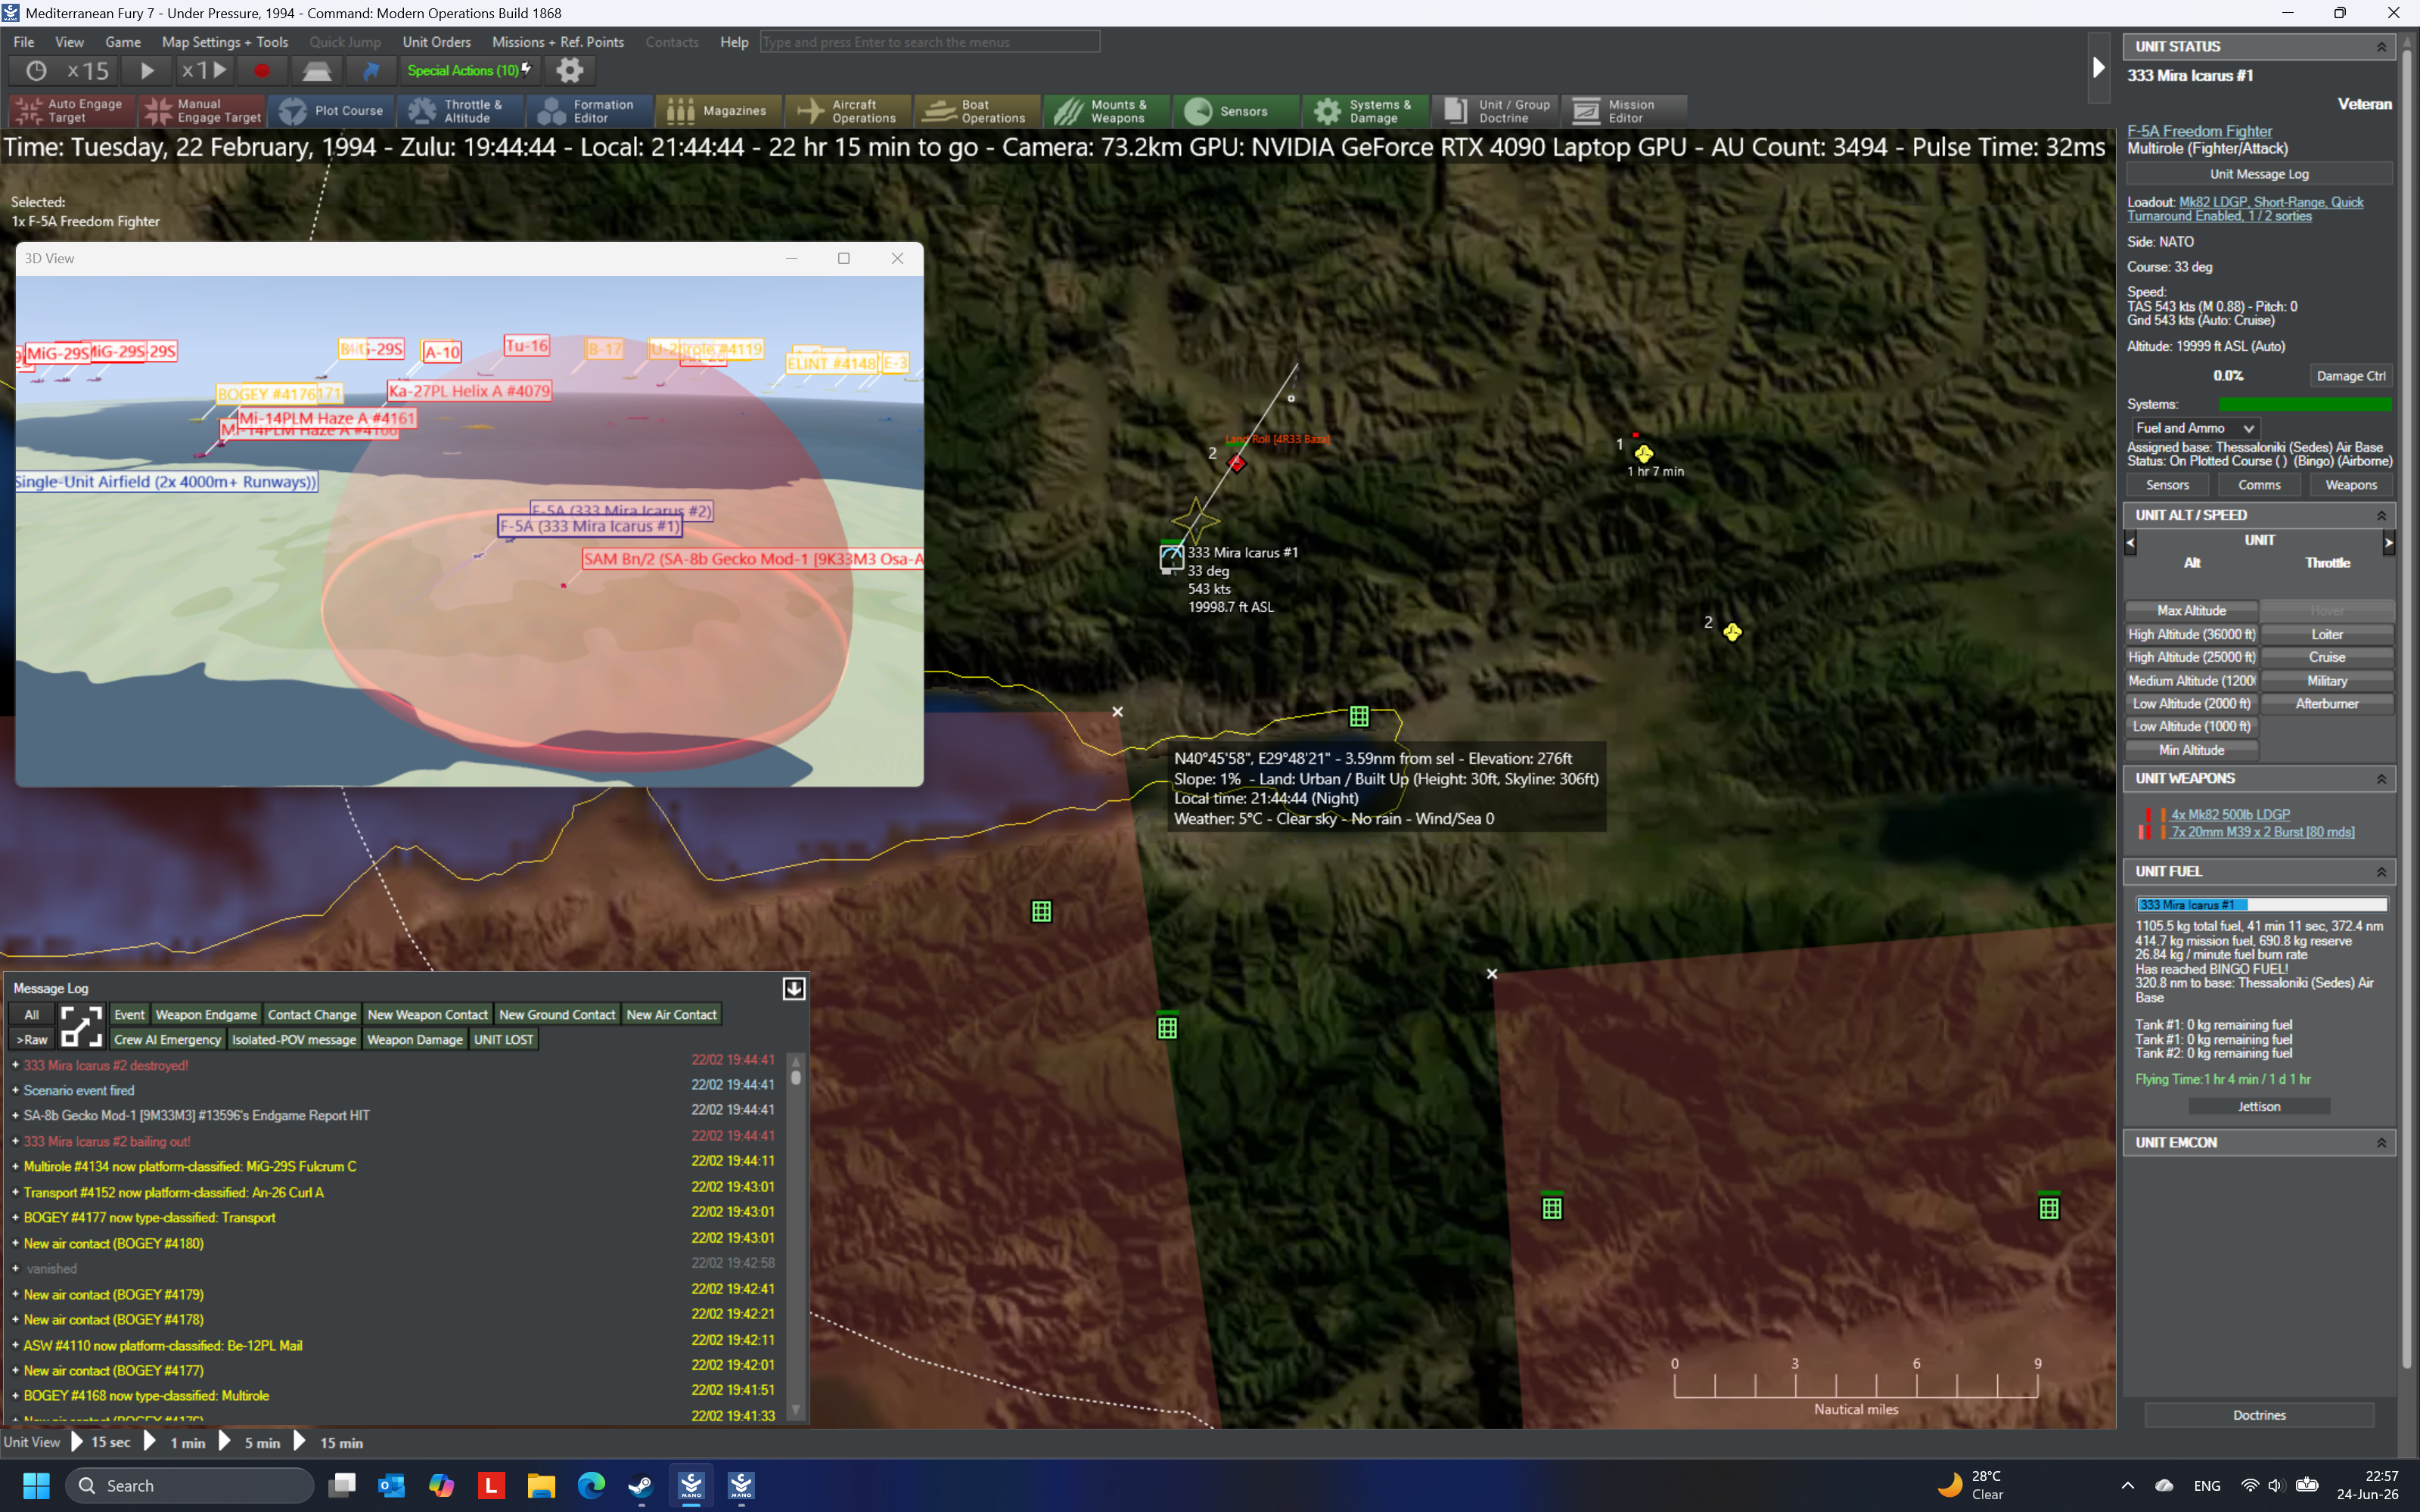Click the Jettison fuel button
This screenshot has width=2420, height=1512.
(x=2259, y=1106)
